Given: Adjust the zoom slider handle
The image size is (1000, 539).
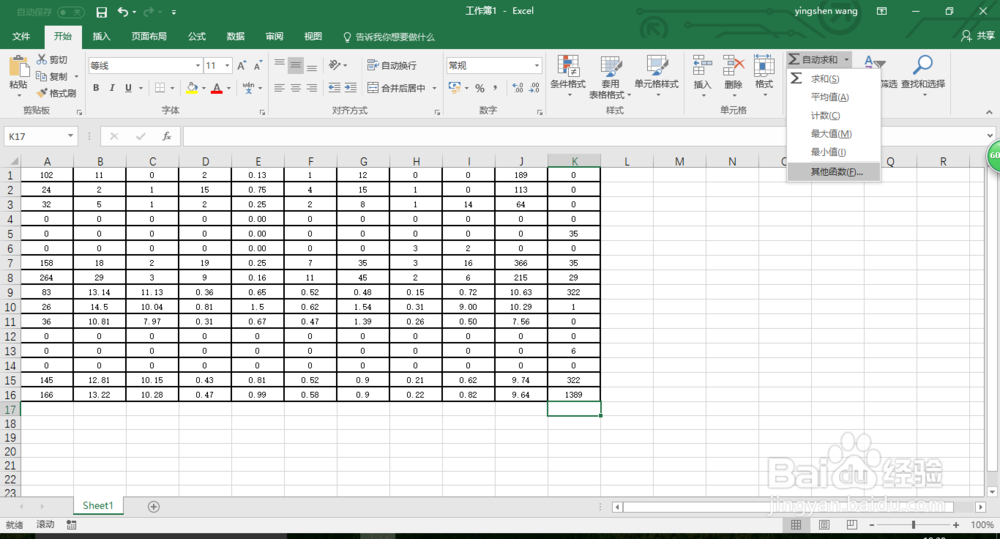Looking at the screenshot, I should pos(914,525).
